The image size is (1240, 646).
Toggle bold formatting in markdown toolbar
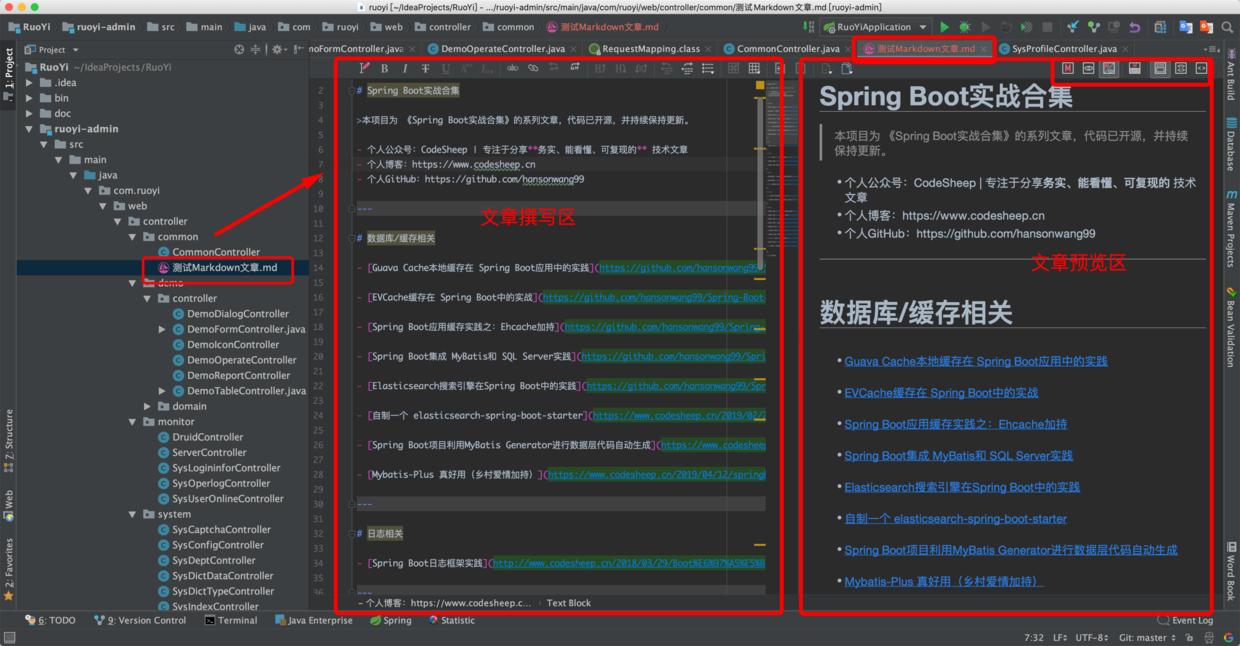[385, 68]
